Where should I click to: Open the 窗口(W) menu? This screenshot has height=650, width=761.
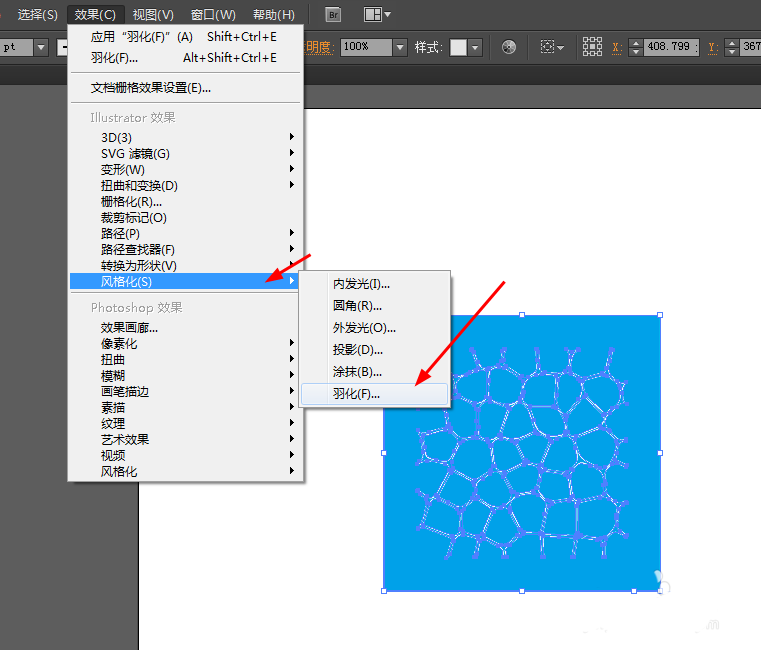pyautogui.click(x=213, y=14)
